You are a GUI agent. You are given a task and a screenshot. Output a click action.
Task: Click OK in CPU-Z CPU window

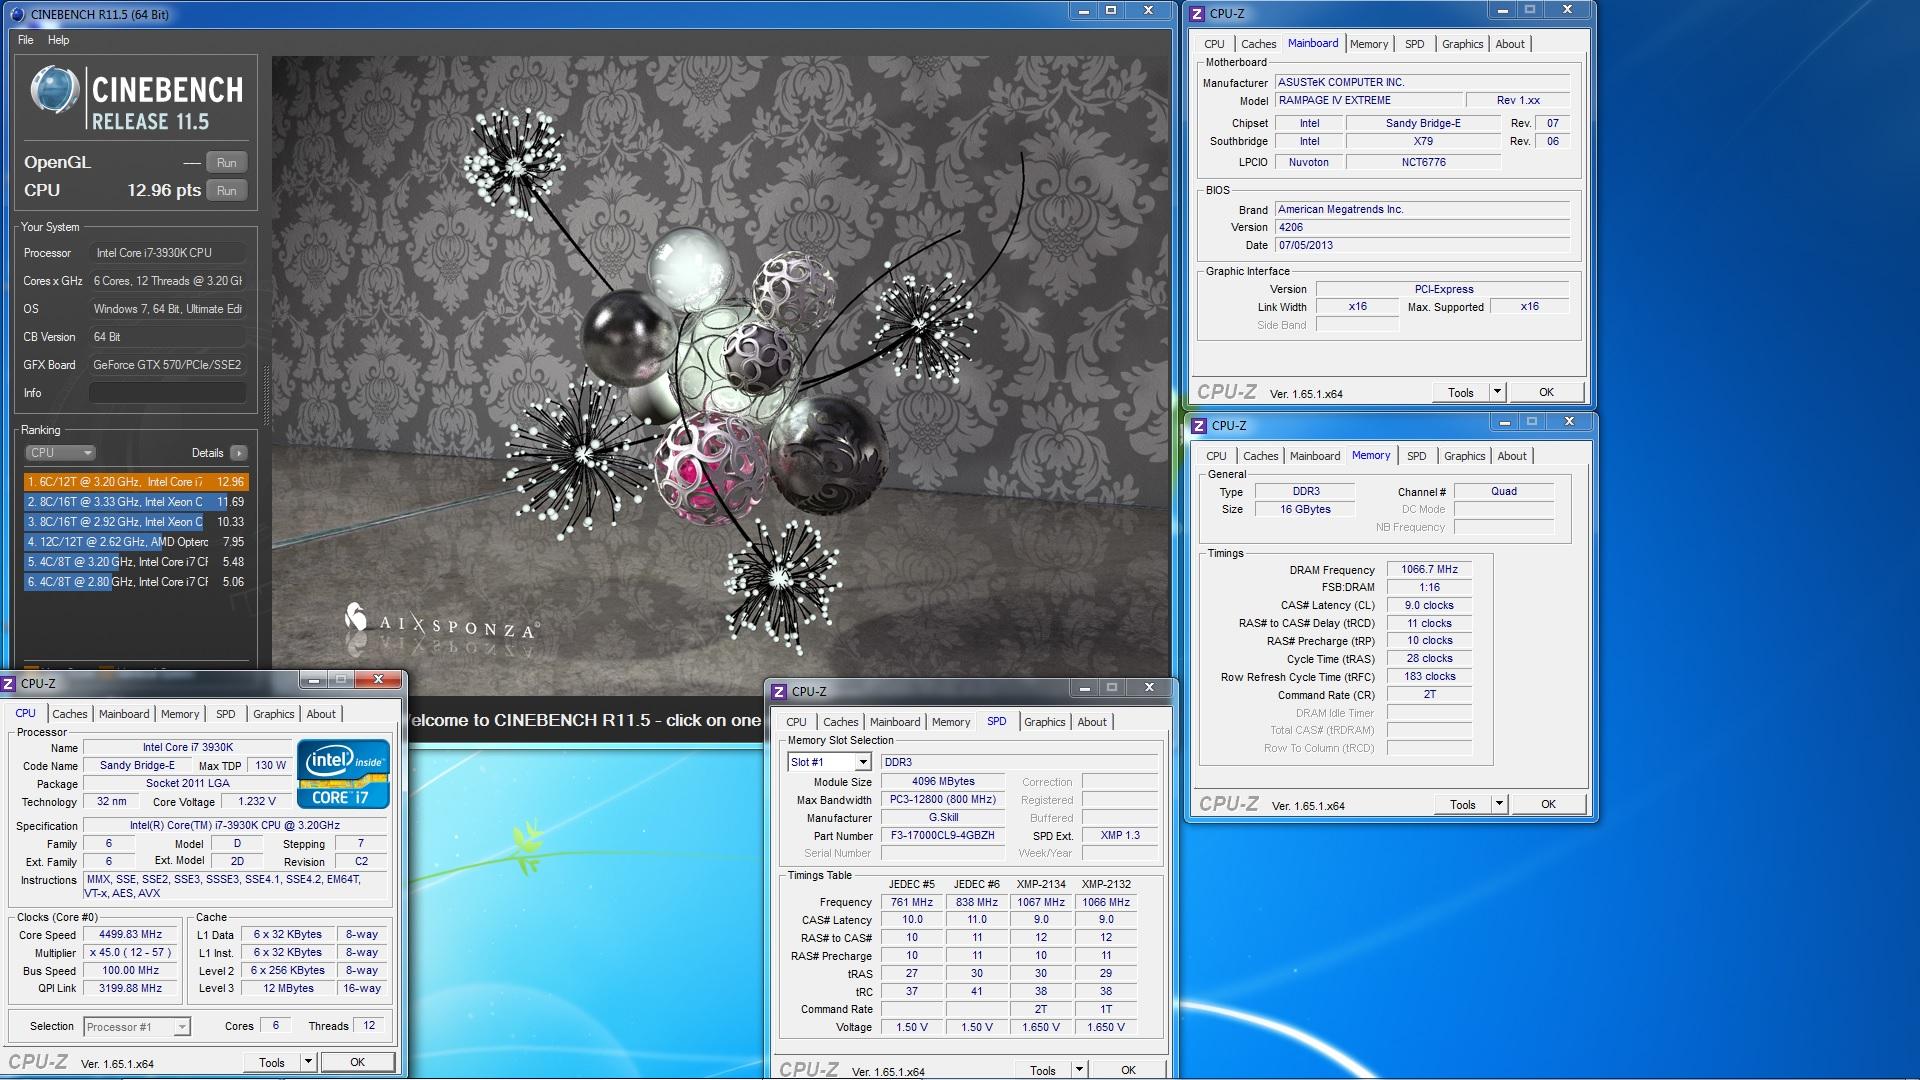pos(357,1063)
